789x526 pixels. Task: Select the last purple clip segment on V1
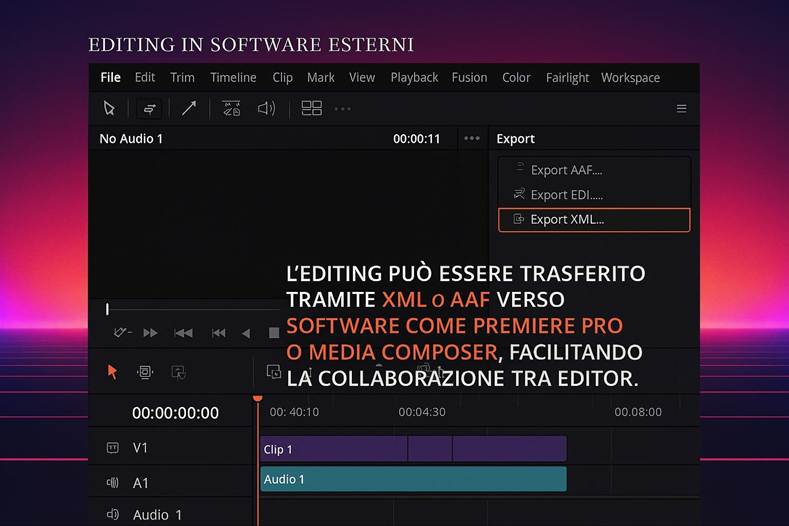pyautogui.click(x=509, y=449)
